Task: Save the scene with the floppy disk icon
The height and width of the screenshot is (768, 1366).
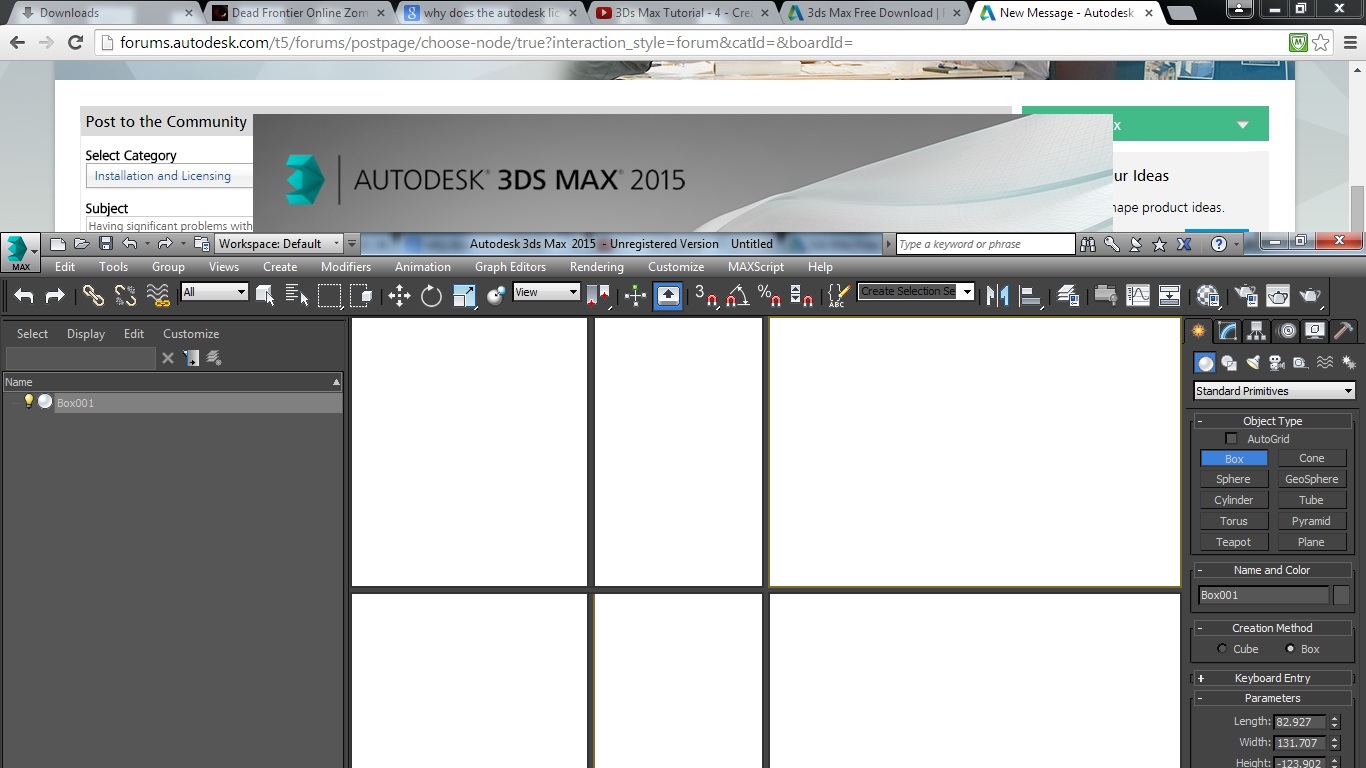Action: pyautogui.click(x=105, y=244)
